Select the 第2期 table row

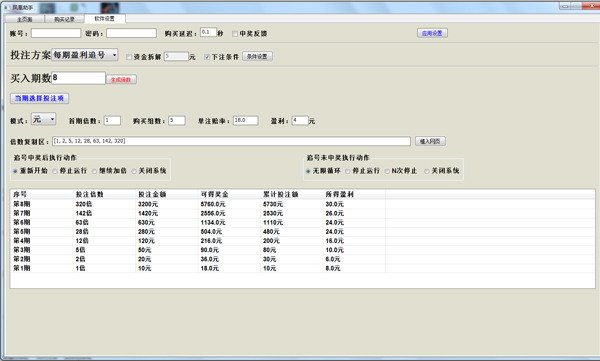pos(303,259)
